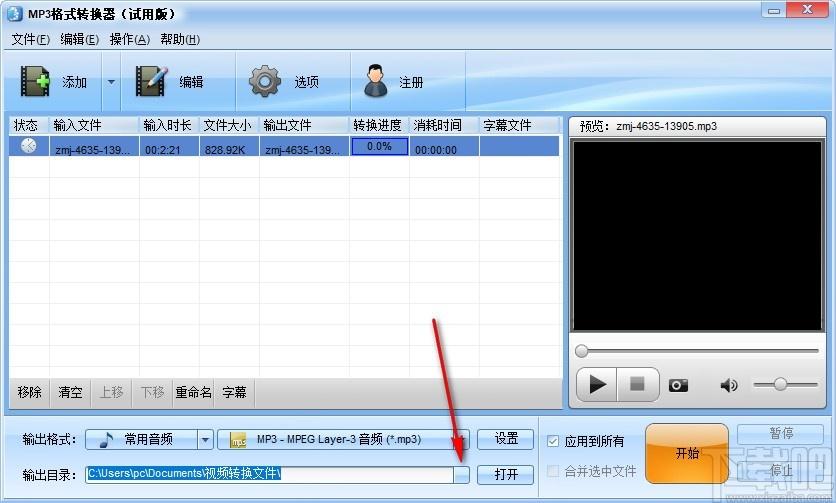
Task: Click the 00:2:21 duration cell
Action: point(169,146)
